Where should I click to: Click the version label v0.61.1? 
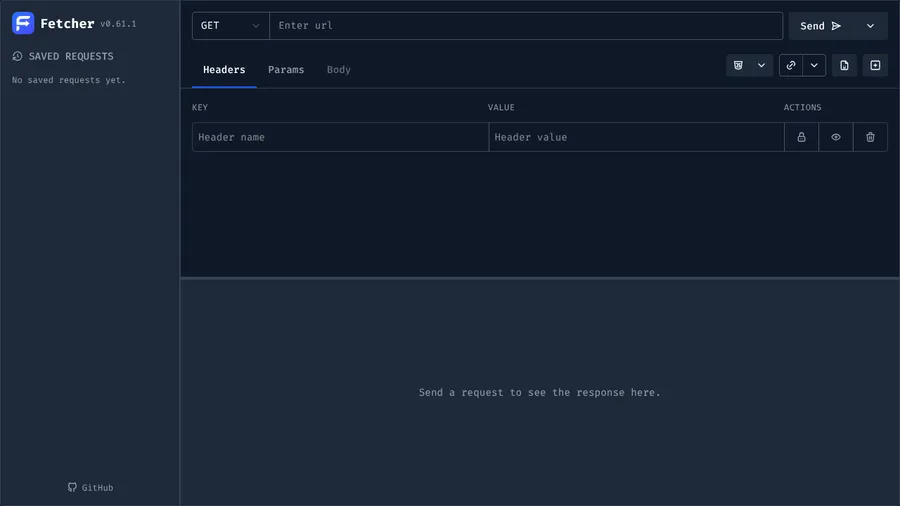118,24
